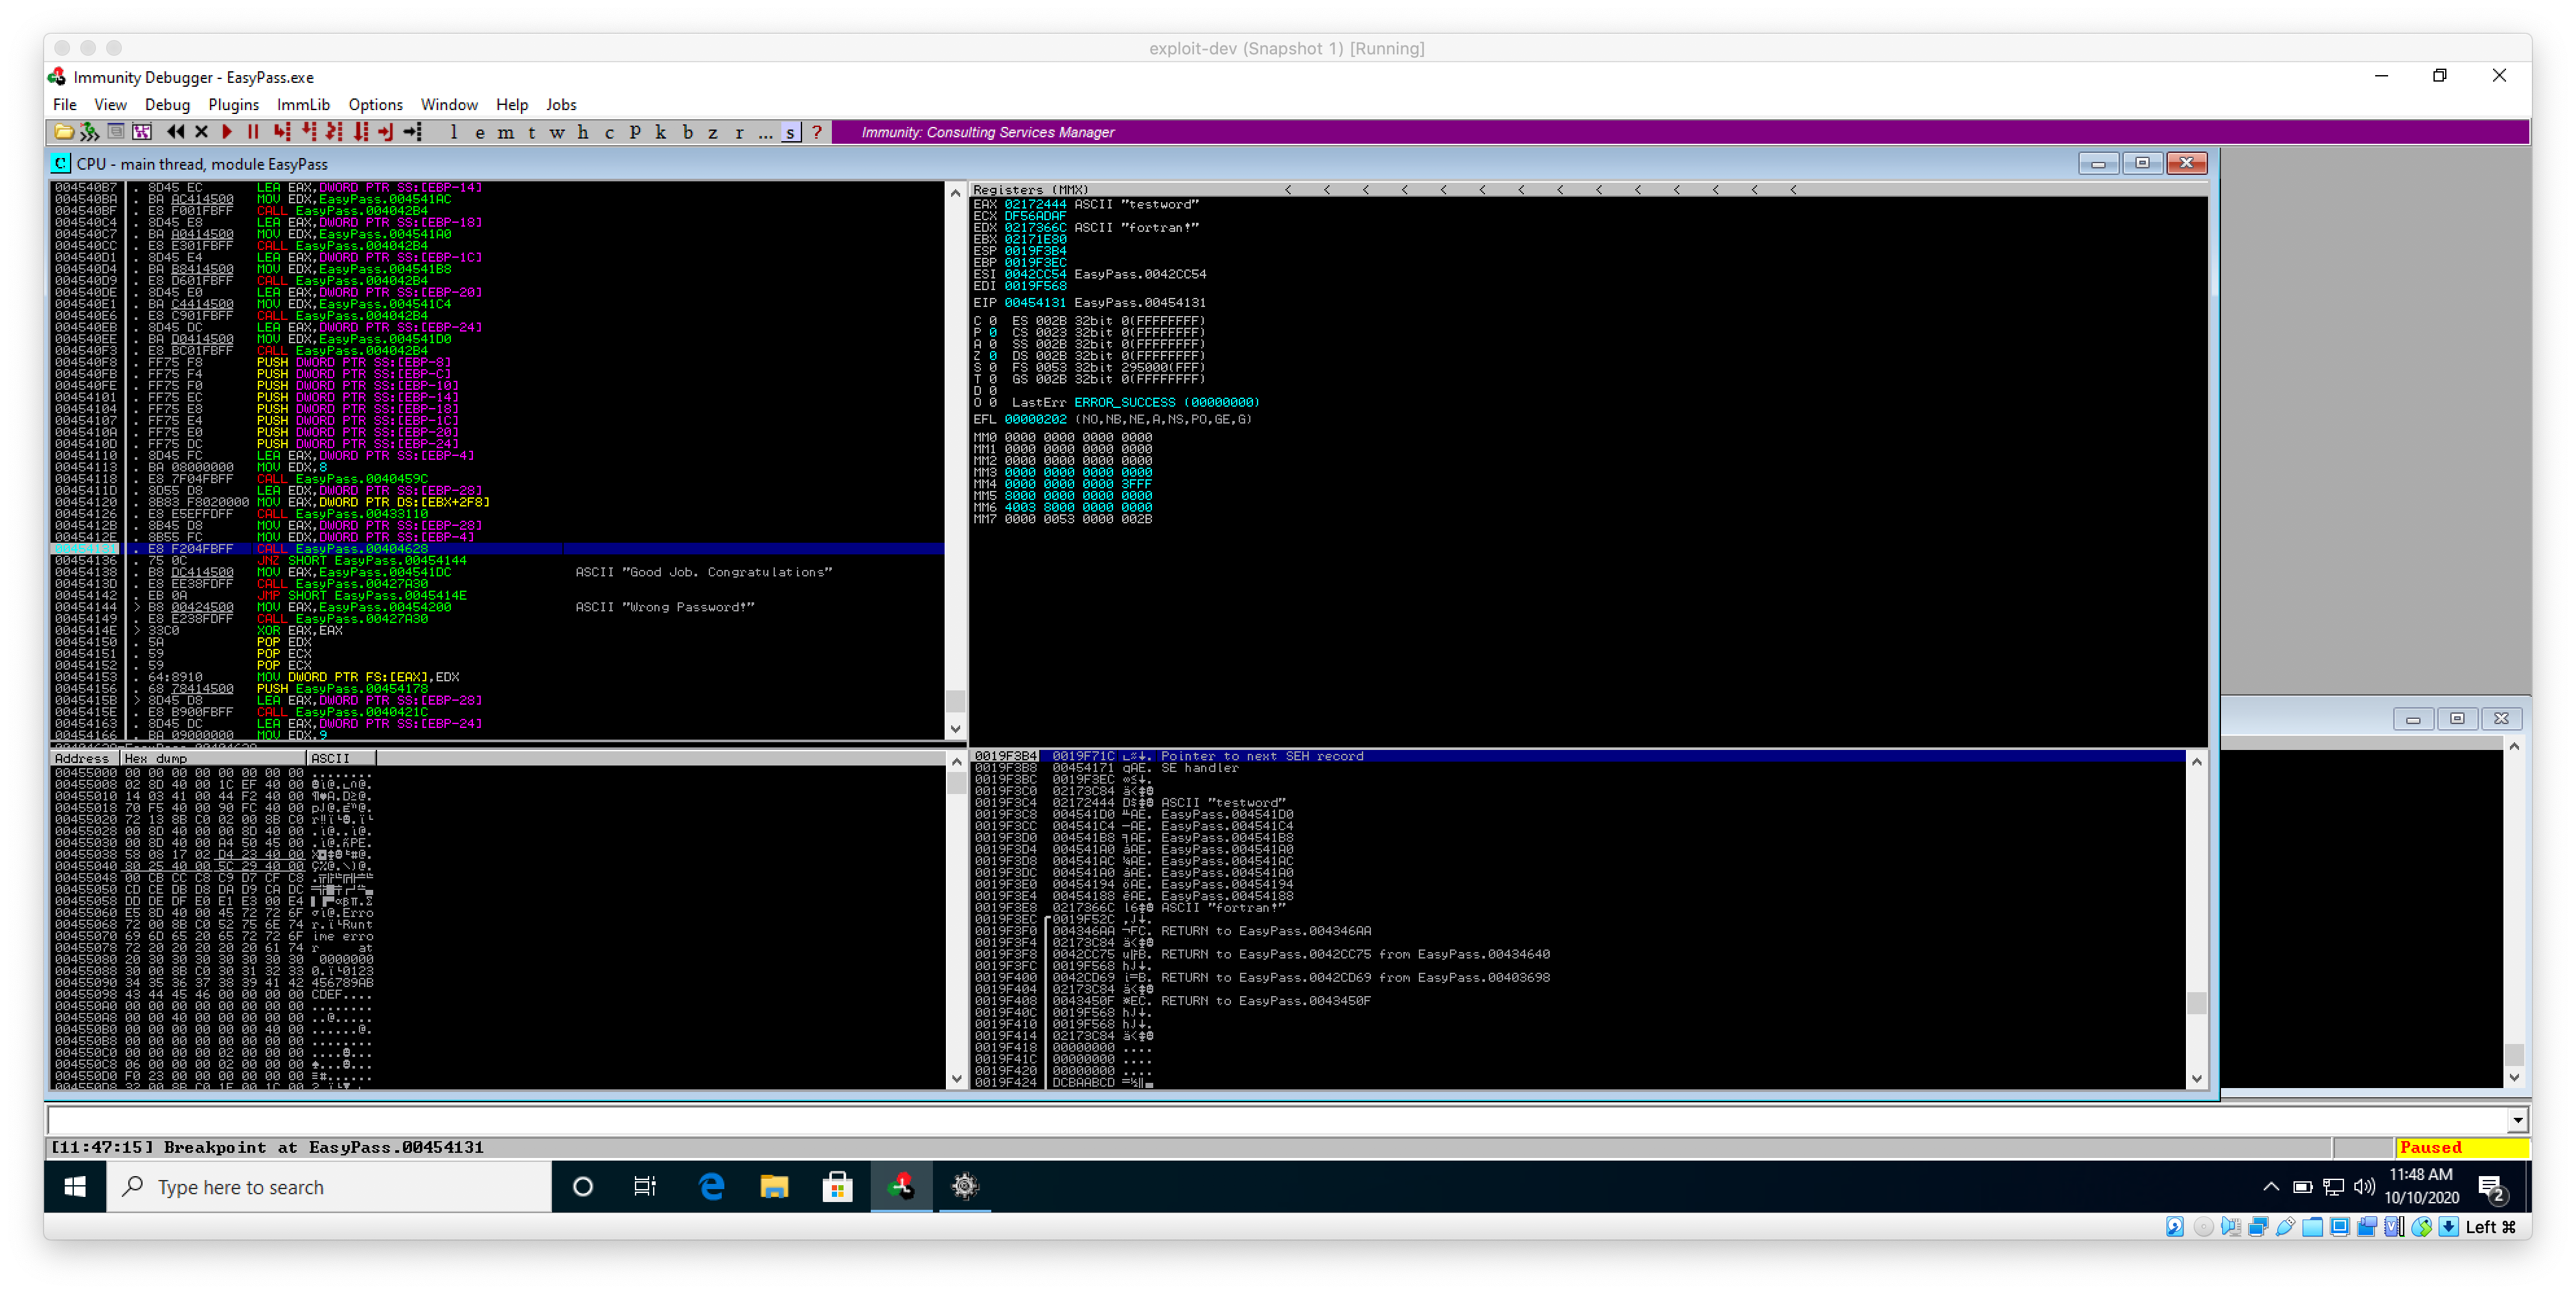The image size is (2576, 1294).
Task: Open the ImmLib menu
Action: 303,105
